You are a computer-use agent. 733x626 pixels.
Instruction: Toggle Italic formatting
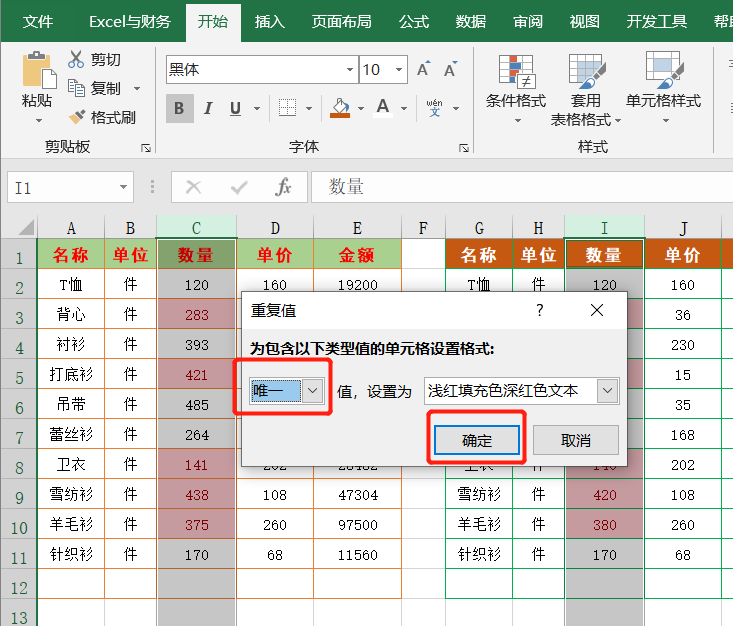pos(208,108)
